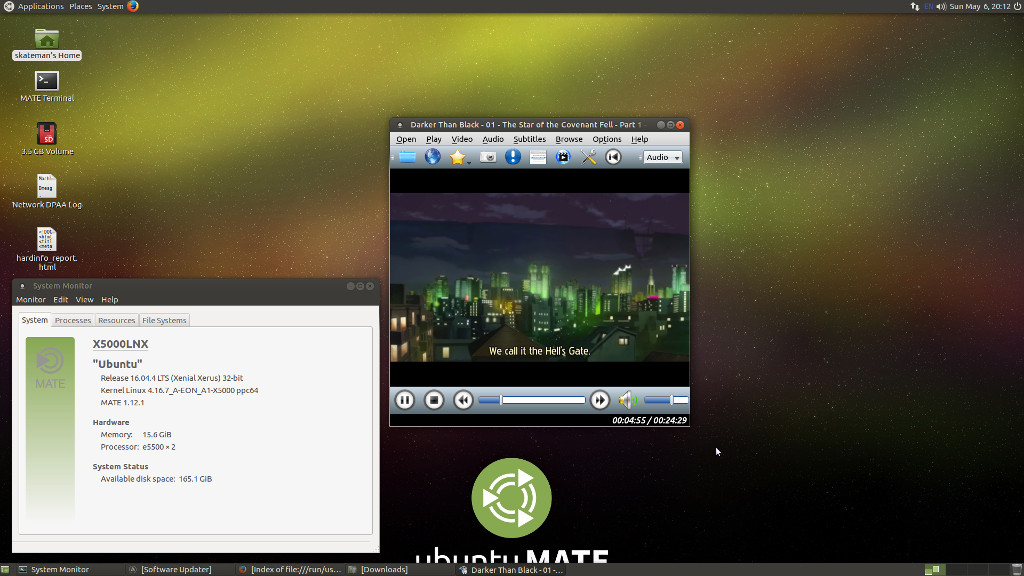Take a screenshot with the camera icon
This screenshot has width=1024, height=576.
[488, 157]
